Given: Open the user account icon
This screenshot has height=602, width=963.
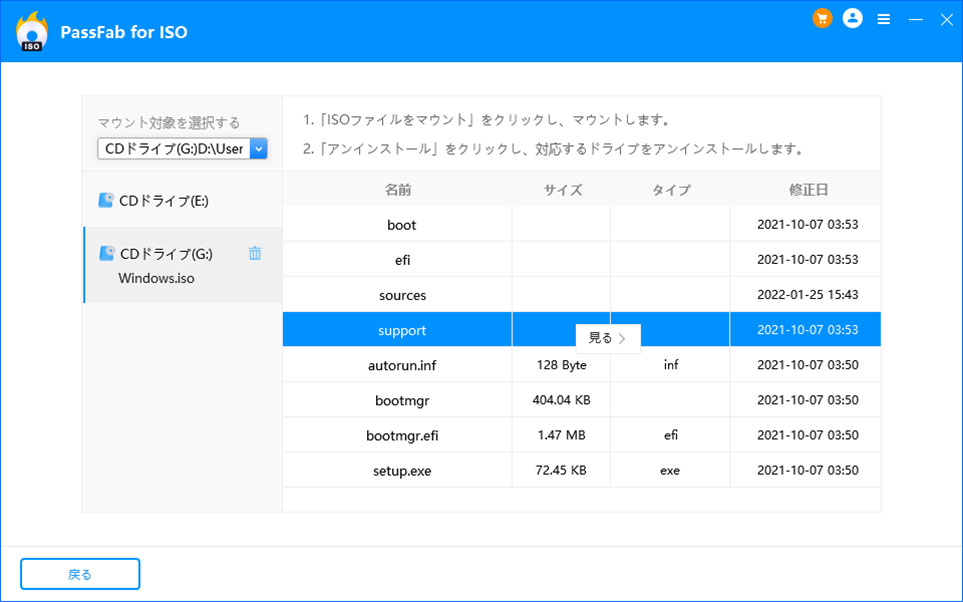Looking at the screenshot, I should click(852, 18).
